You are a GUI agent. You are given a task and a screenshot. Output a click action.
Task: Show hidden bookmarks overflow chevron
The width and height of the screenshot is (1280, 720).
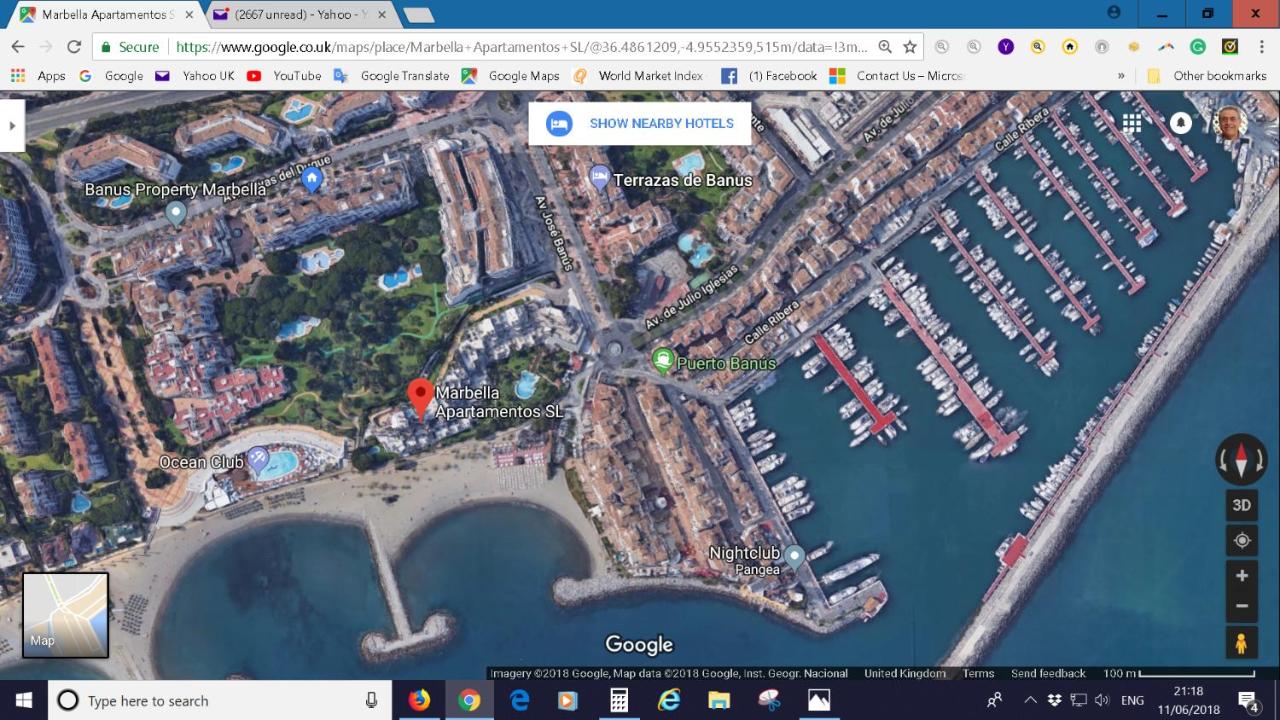click(1121, 76)
